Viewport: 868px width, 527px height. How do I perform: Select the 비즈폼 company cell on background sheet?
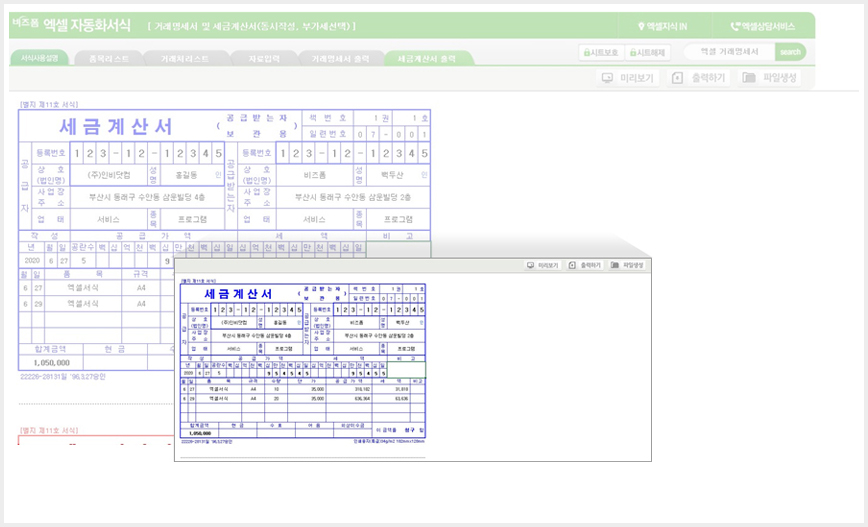click(315, 175)
